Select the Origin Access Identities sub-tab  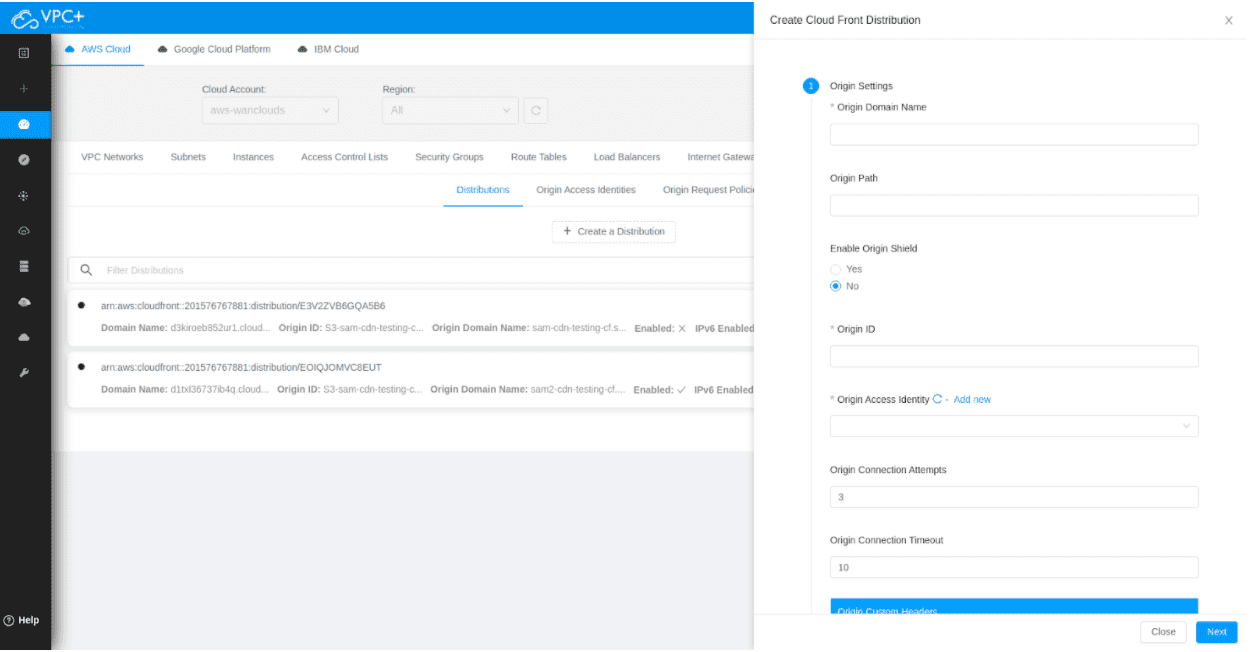click(x=586, y=189)
